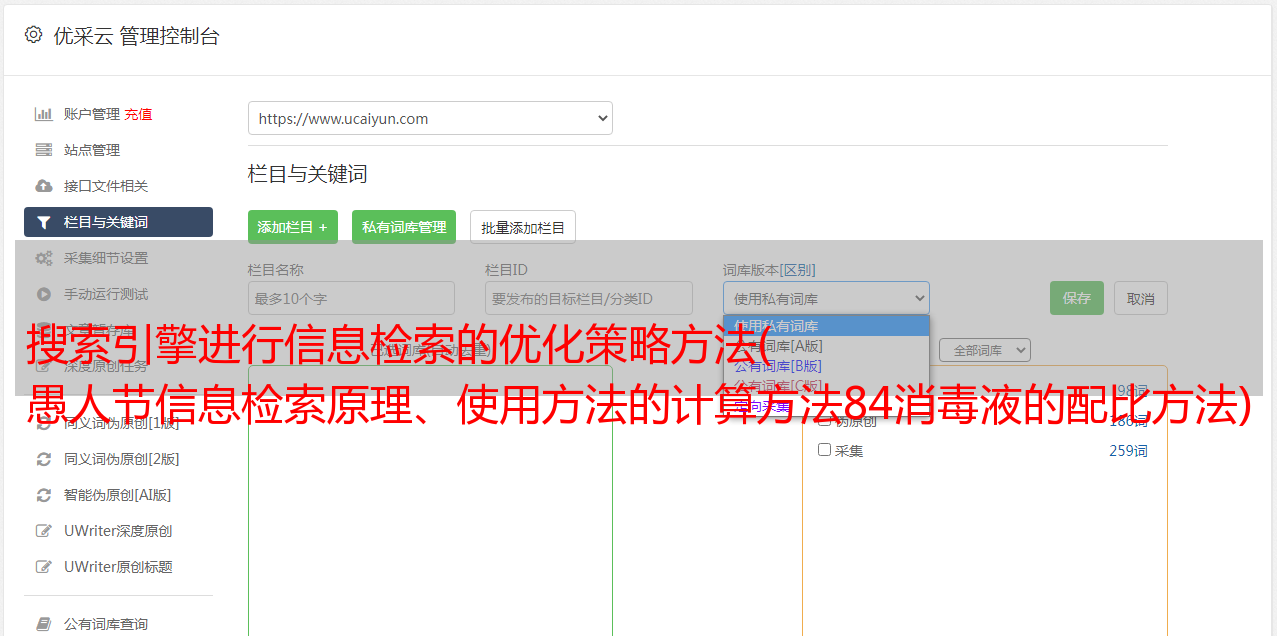Click the 259词 count link
The image size is (1277, 636).
(1128, 451)
